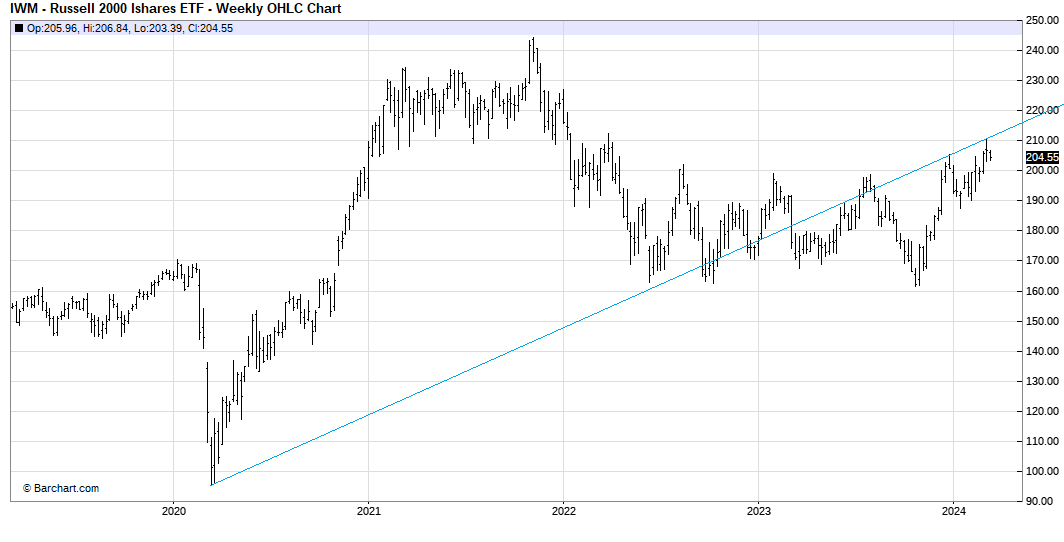Screen dimensions: 1064x542
Task: Click the 2024 date axis label
Action: [953, 511]
